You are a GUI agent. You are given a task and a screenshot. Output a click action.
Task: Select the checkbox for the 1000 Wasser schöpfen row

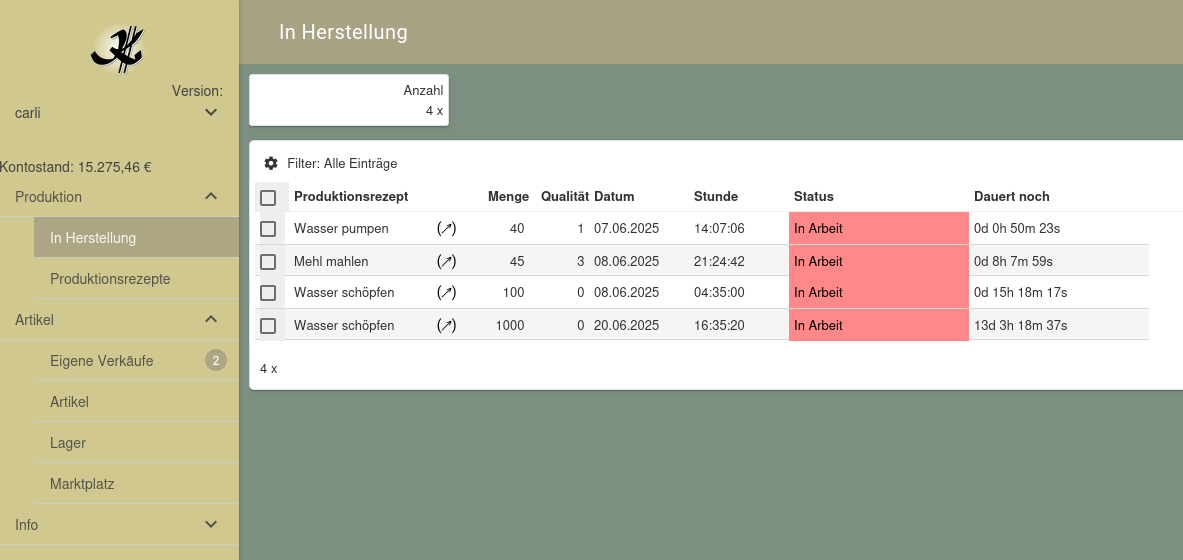[x=268, y=326]
